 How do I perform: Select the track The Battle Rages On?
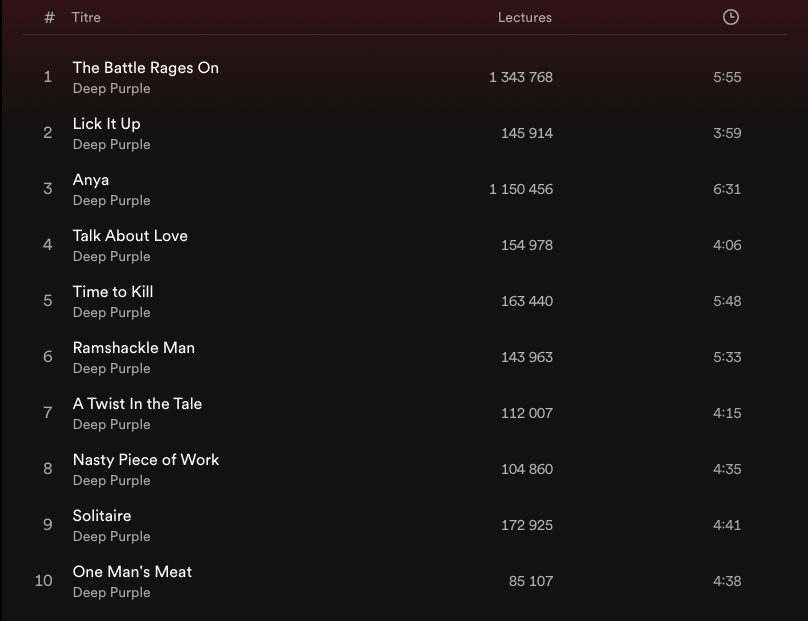coord(145,68)
